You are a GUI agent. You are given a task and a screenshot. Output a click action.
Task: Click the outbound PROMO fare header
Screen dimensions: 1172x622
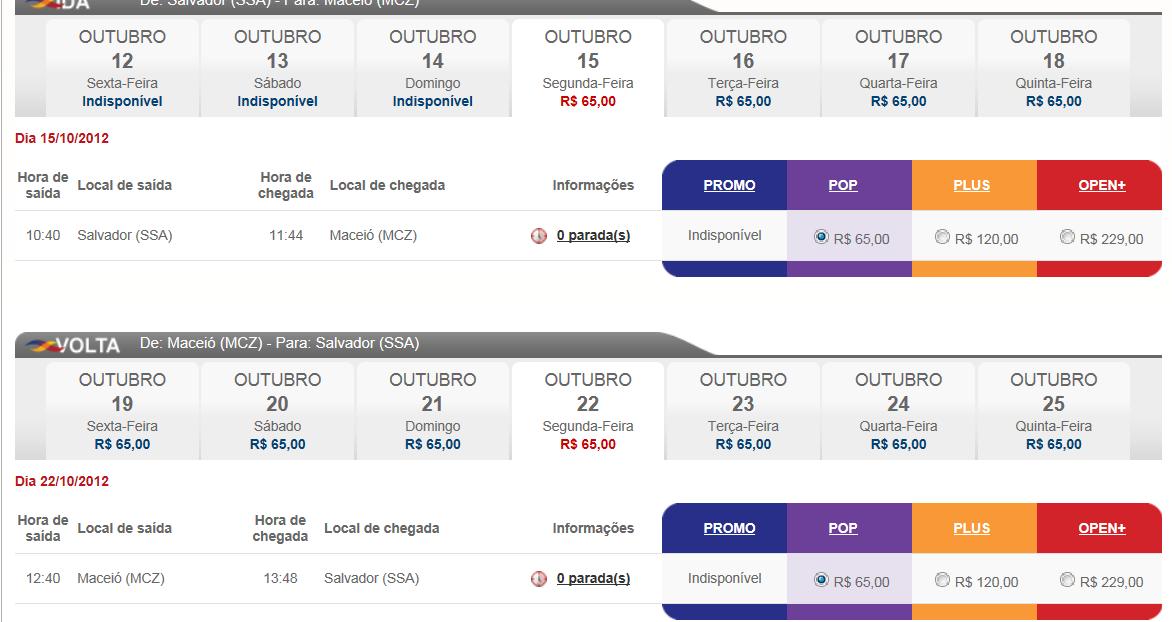click(x=729, y=185)
